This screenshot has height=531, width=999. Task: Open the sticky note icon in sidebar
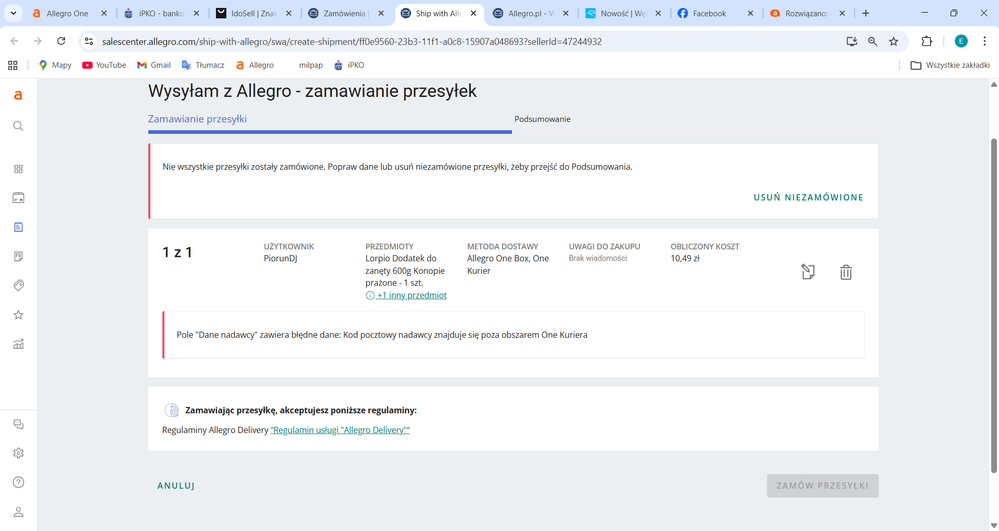[x=18, y=256]
